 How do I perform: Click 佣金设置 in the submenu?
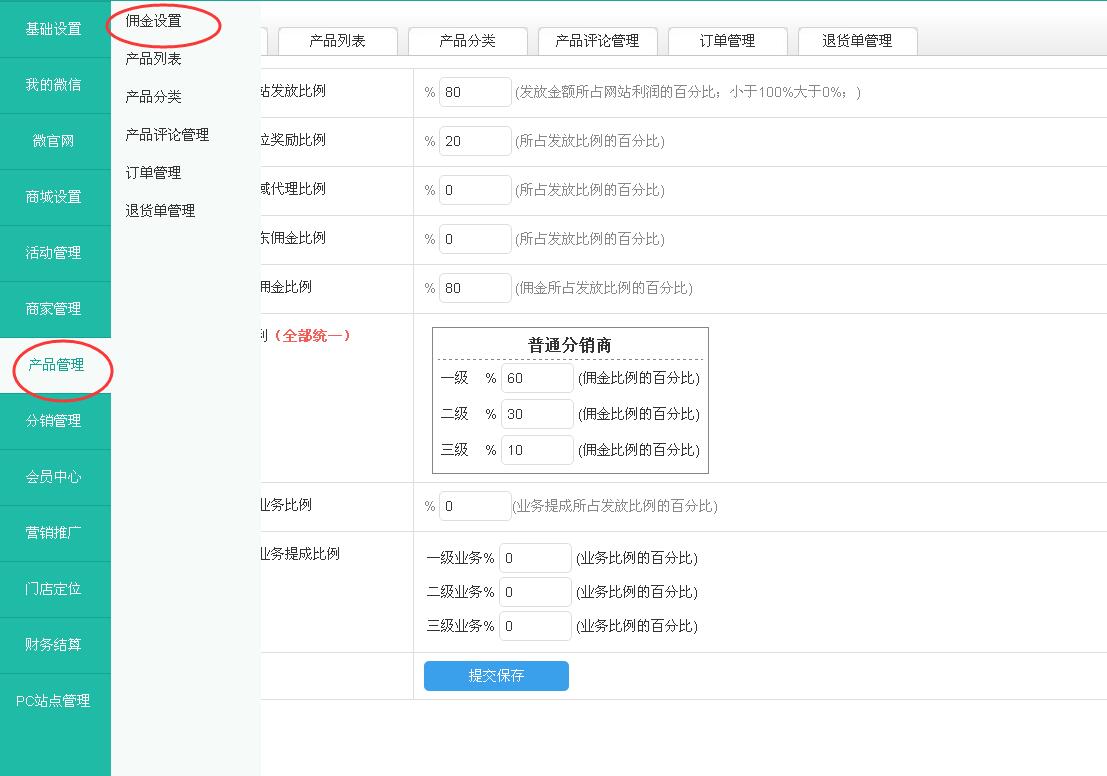(154, 21)
